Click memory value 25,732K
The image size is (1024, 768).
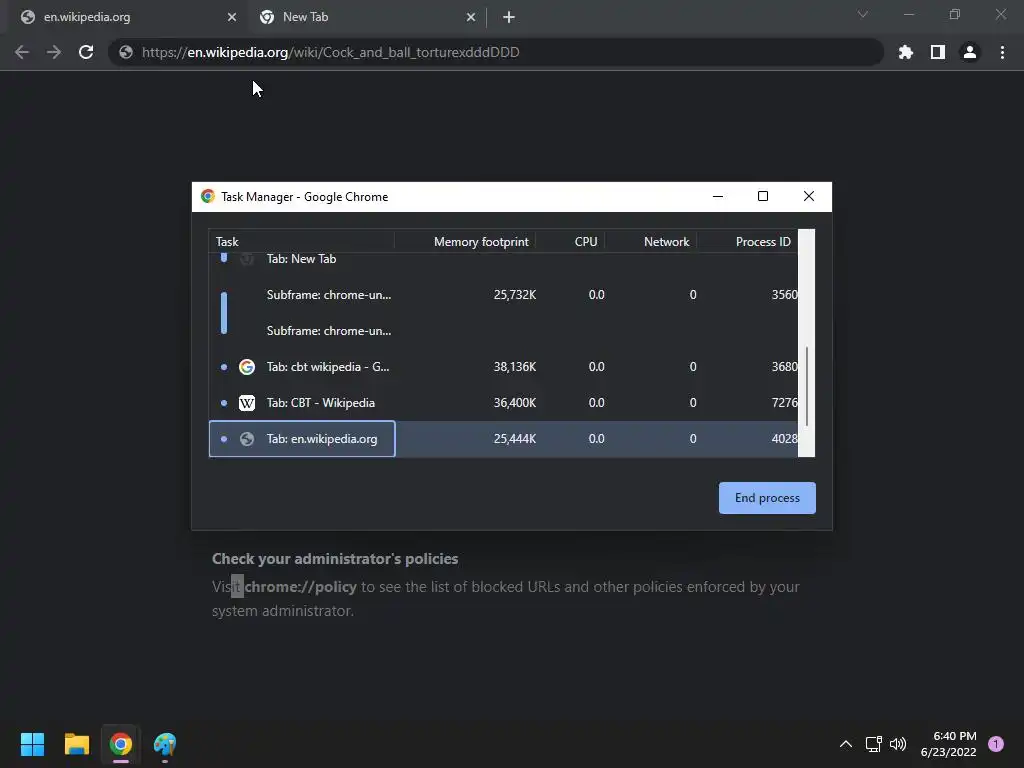pyautogui.click(x=515, y=295)
